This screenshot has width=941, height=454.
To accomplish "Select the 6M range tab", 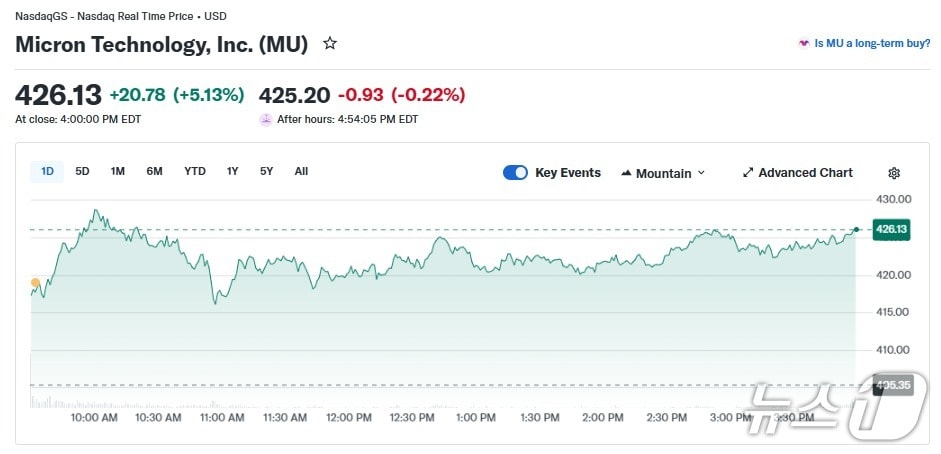I will pos(154,171).
